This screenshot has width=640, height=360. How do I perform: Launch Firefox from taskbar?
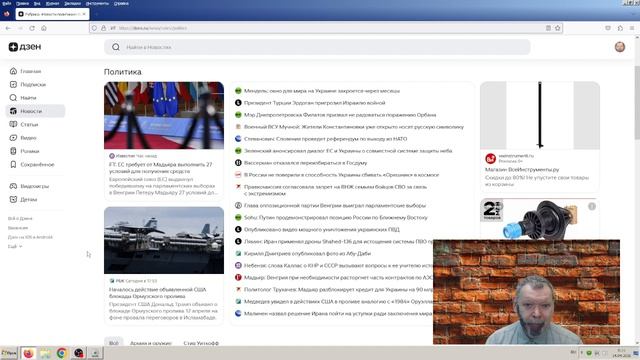[28, 353]
